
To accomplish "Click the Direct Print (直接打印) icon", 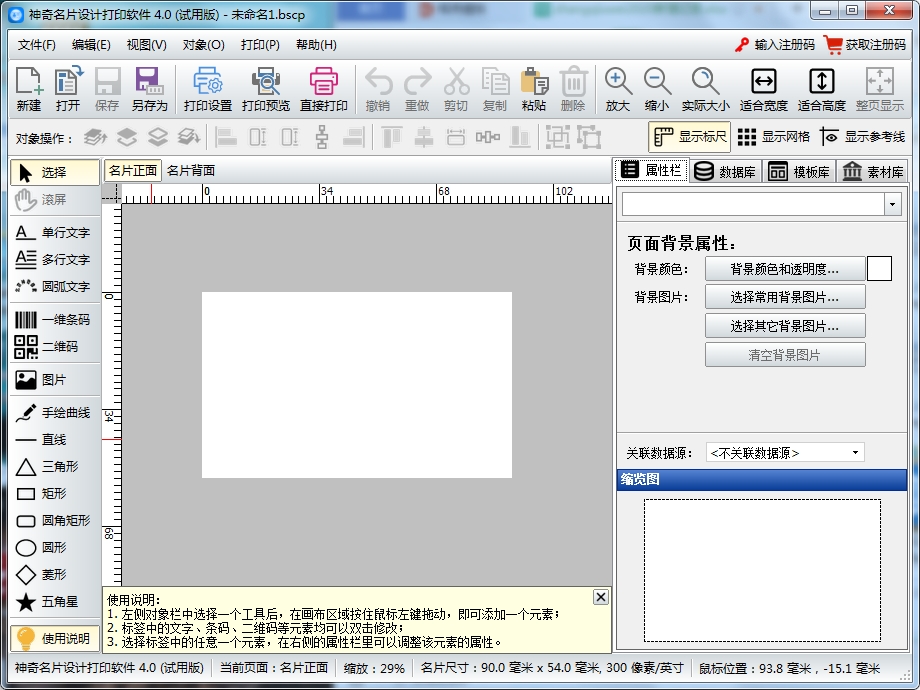I will pyautogui.click(x=324, y=89).
